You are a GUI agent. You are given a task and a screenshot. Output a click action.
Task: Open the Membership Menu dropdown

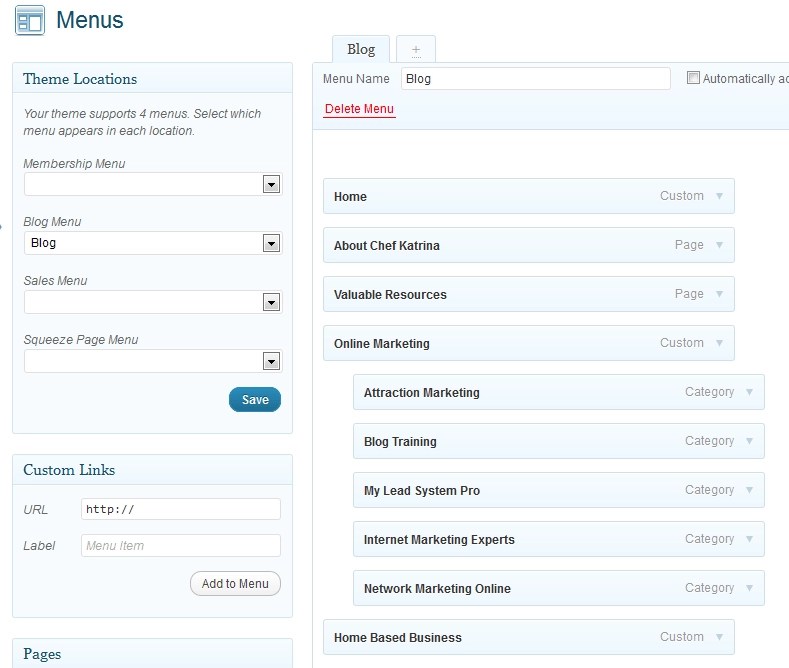(152, 184)
